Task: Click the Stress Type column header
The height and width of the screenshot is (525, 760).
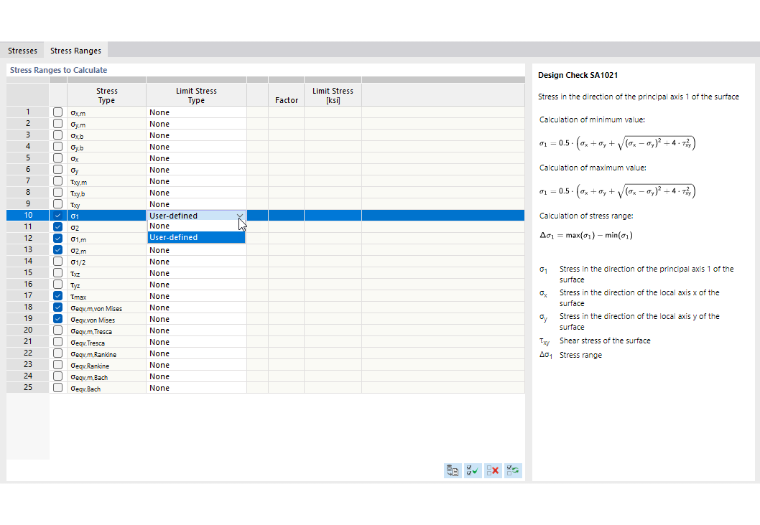Action: pyautogui.click(x=107, y=95)
